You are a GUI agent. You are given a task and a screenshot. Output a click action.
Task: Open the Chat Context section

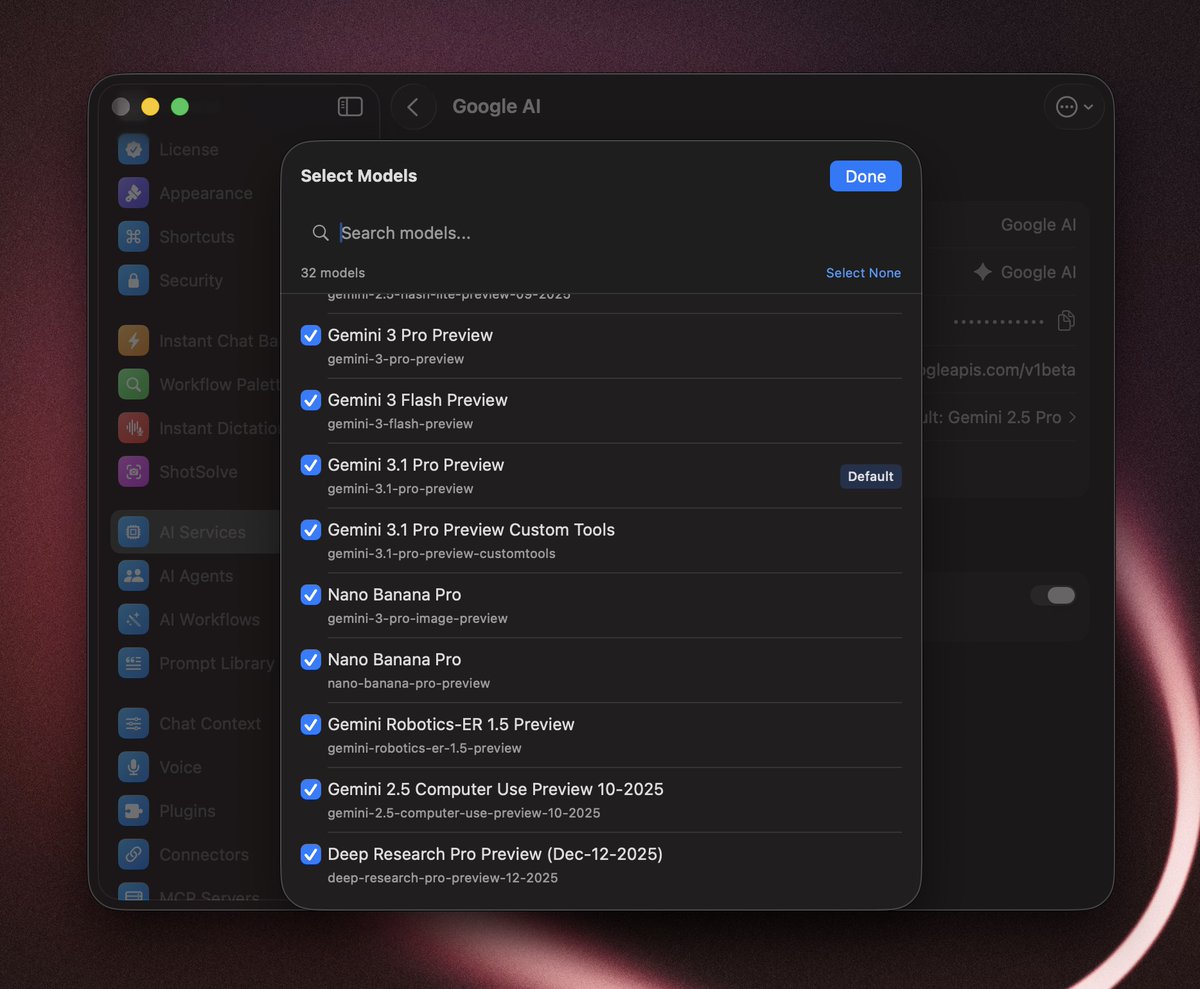(x=210, y=723)
